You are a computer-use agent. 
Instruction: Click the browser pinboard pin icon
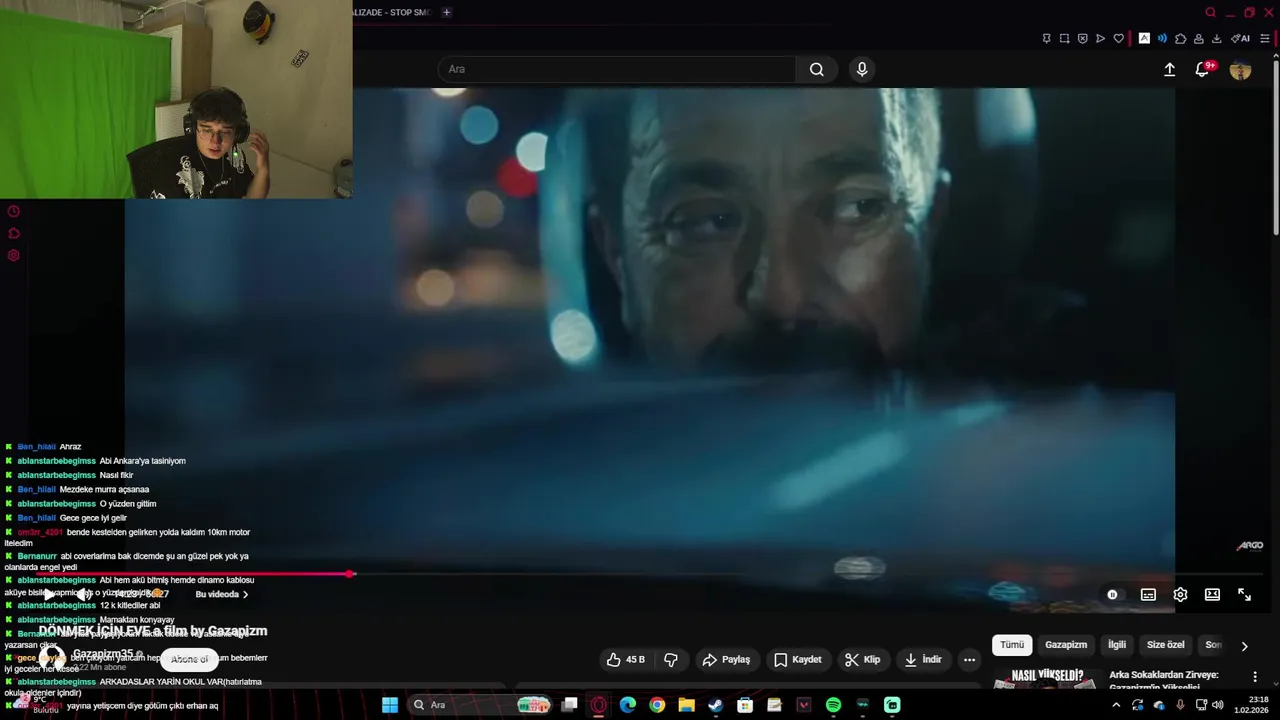1046,39
